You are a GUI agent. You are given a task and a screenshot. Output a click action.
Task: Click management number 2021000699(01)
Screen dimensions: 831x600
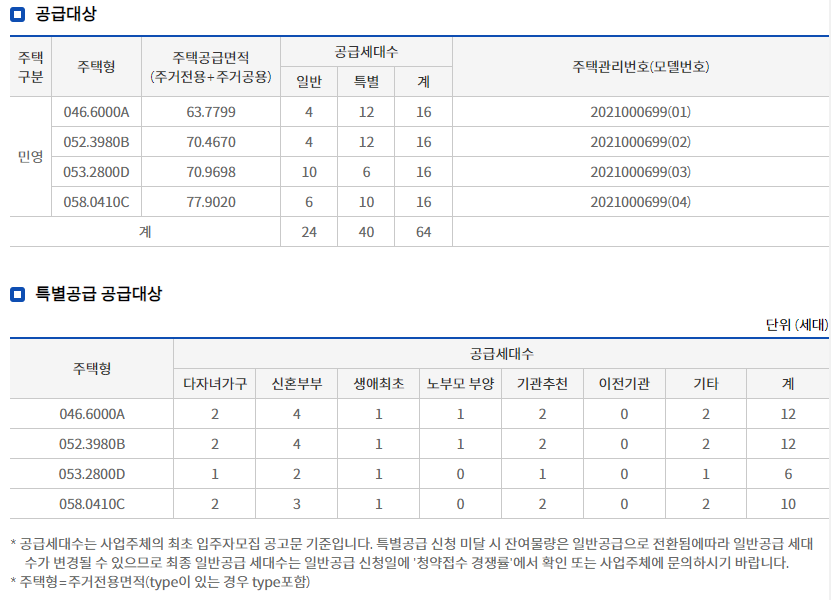pos(641,112)
